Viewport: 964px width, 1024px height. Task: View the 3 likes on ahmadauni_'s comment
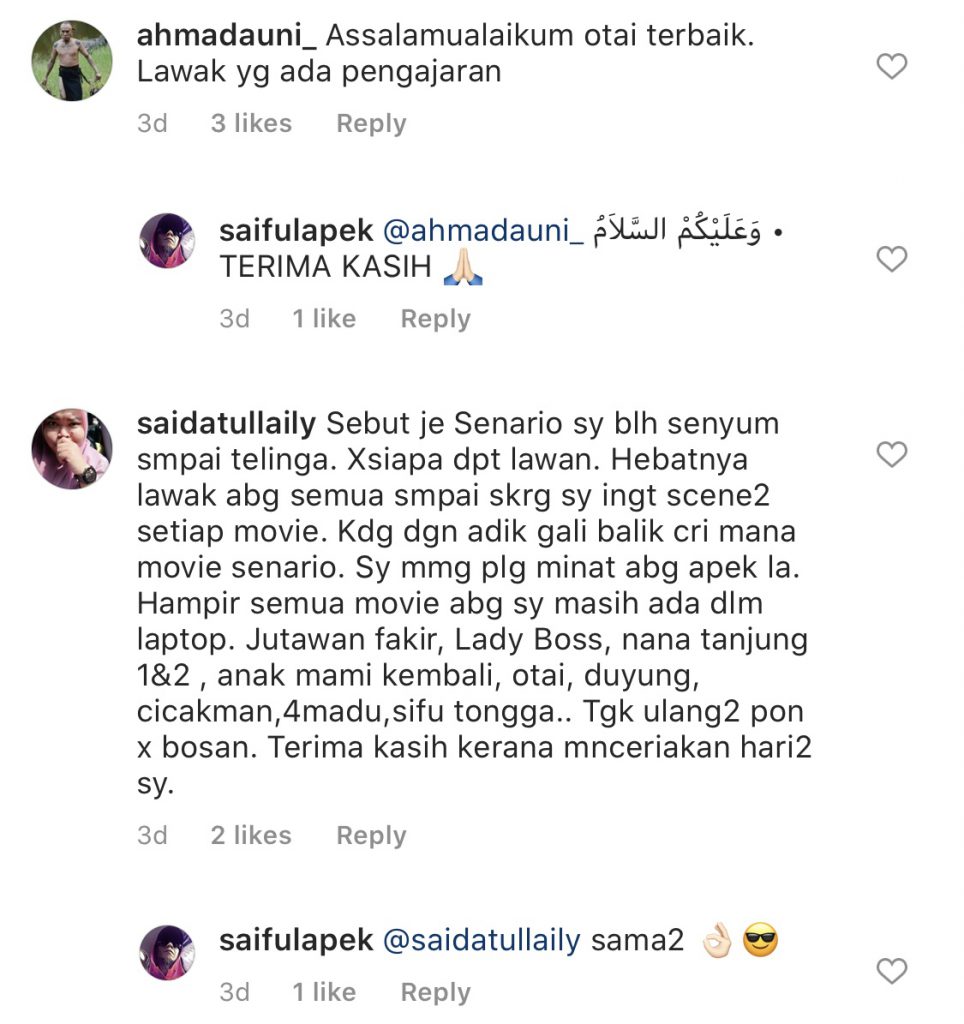[x=251, y=123]
